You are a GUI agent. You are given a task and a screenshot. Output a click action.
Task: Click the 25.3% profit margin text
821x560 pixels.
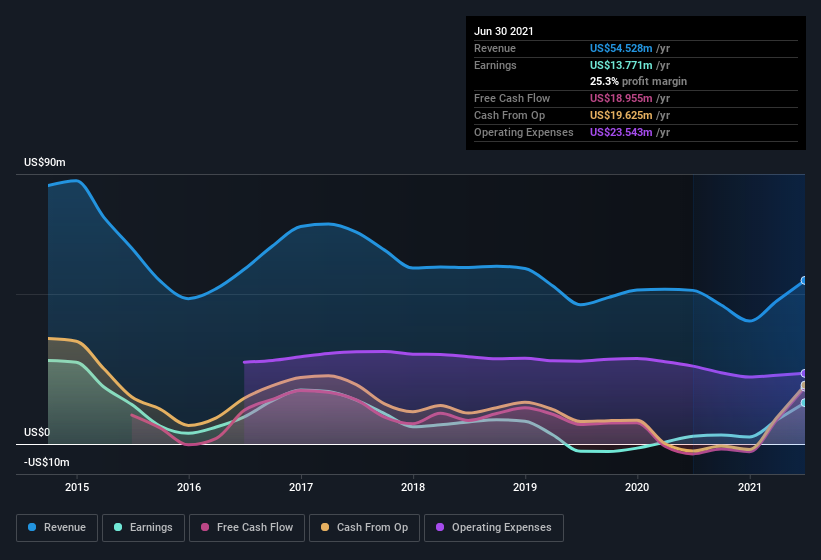638,81
